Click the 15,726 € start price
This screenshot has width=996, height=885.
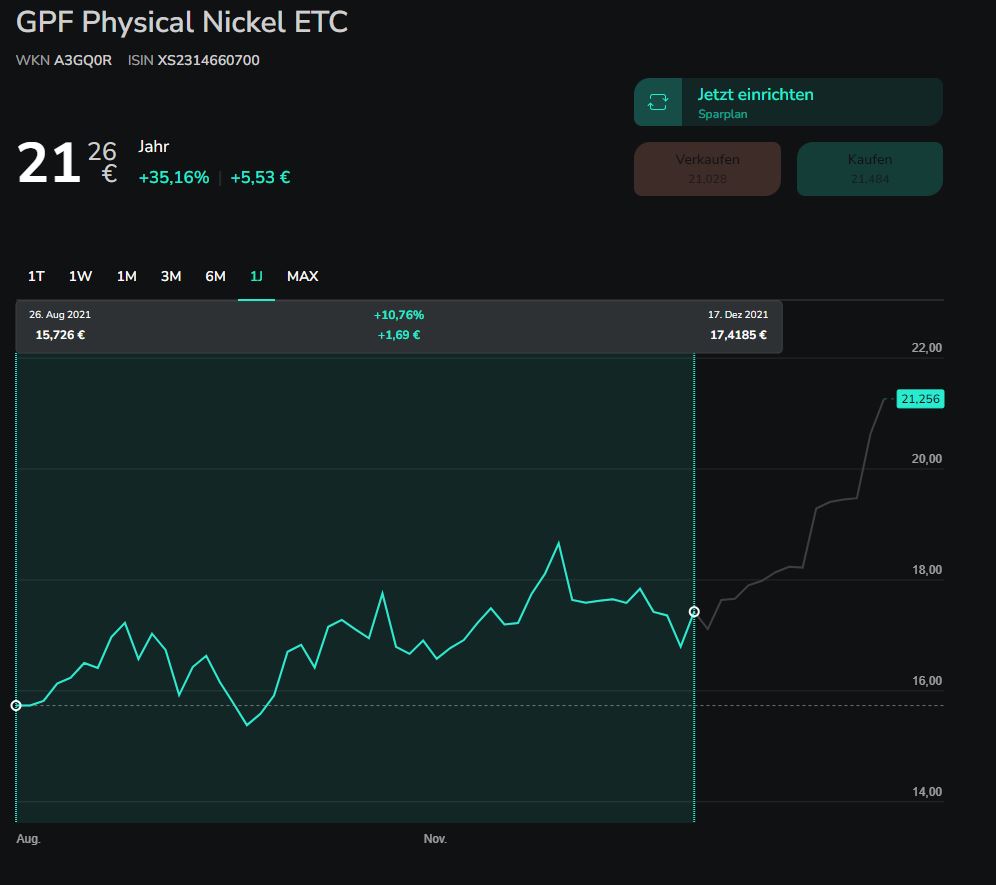pos(60,335)
